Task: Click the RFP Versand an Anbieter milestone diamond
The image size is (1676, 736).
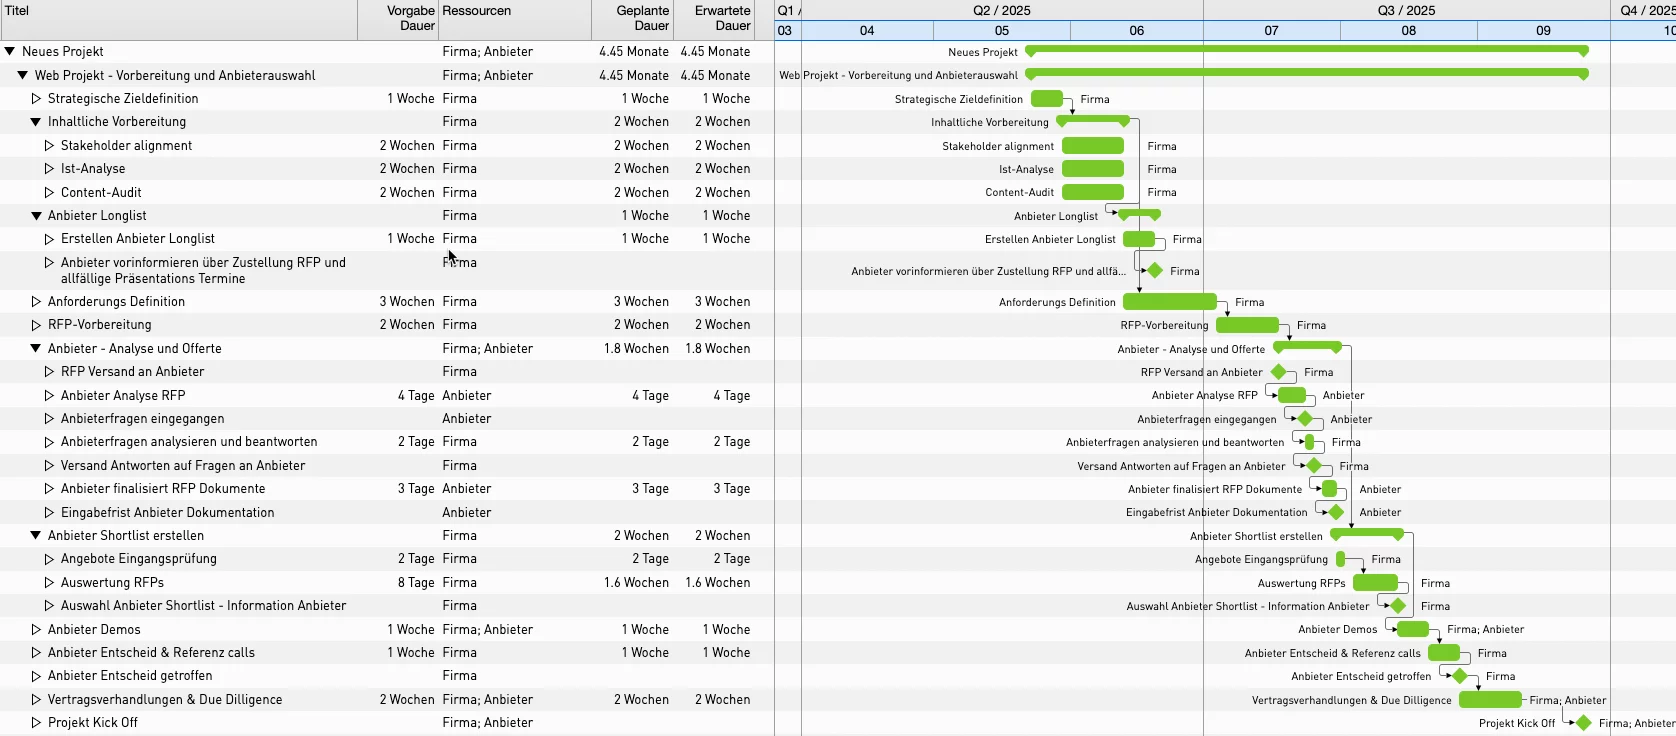Action: pyautogui.click(x=1278, y=372)
